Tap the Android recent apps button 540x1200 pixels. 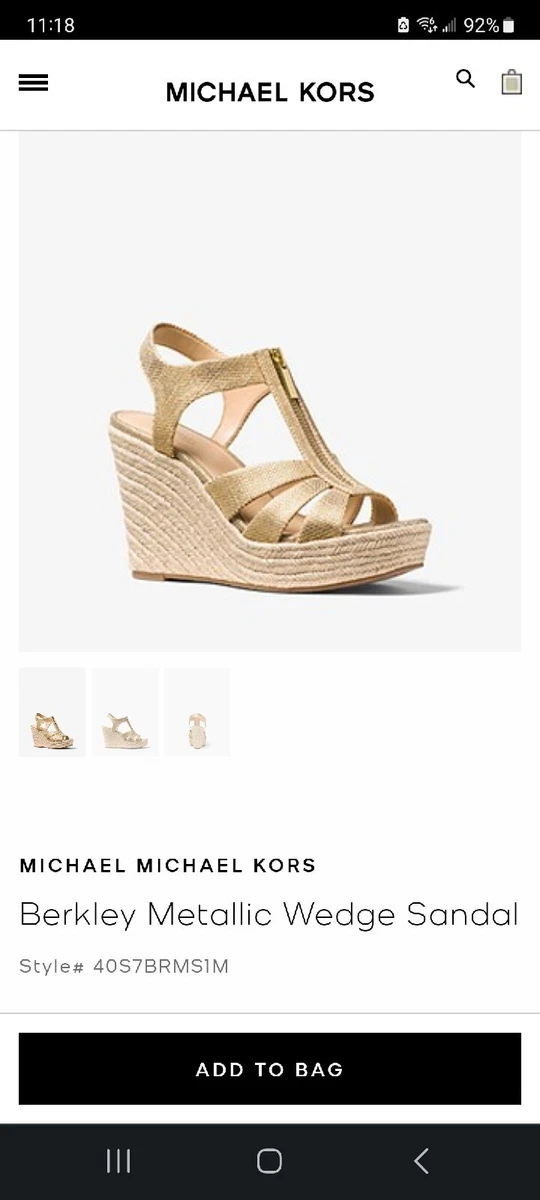point(118,1160)
